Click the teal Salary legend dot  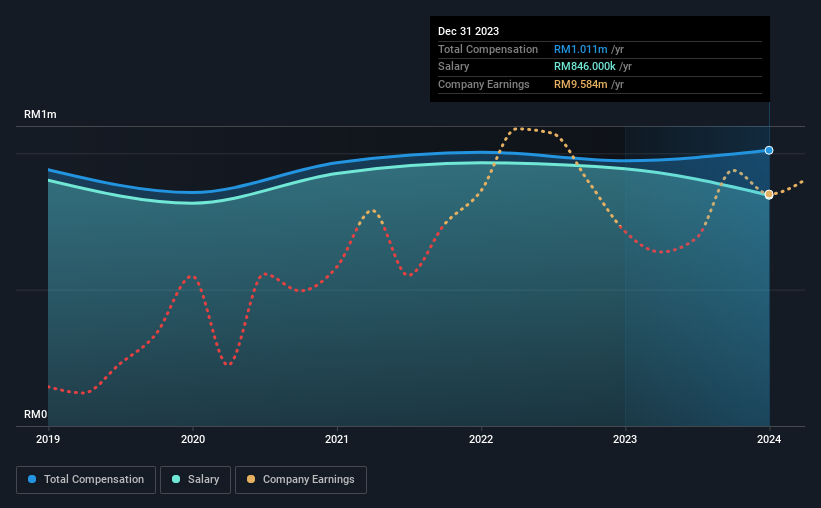[176, 479]
